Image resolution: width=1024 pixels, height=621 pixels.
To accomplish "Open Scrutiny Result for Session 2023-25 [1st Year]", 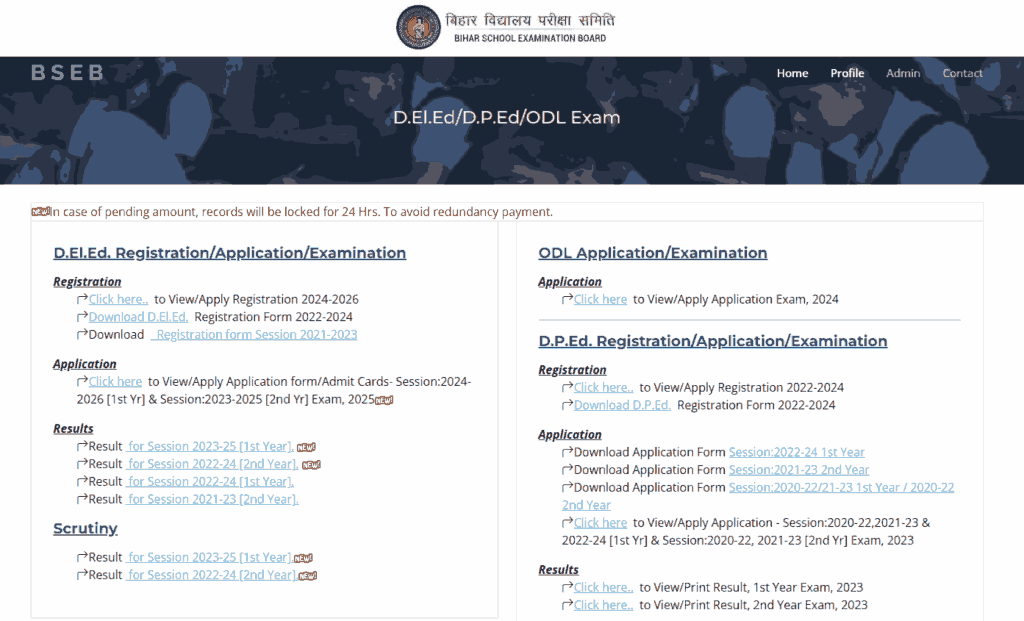I will pos(209,557).
